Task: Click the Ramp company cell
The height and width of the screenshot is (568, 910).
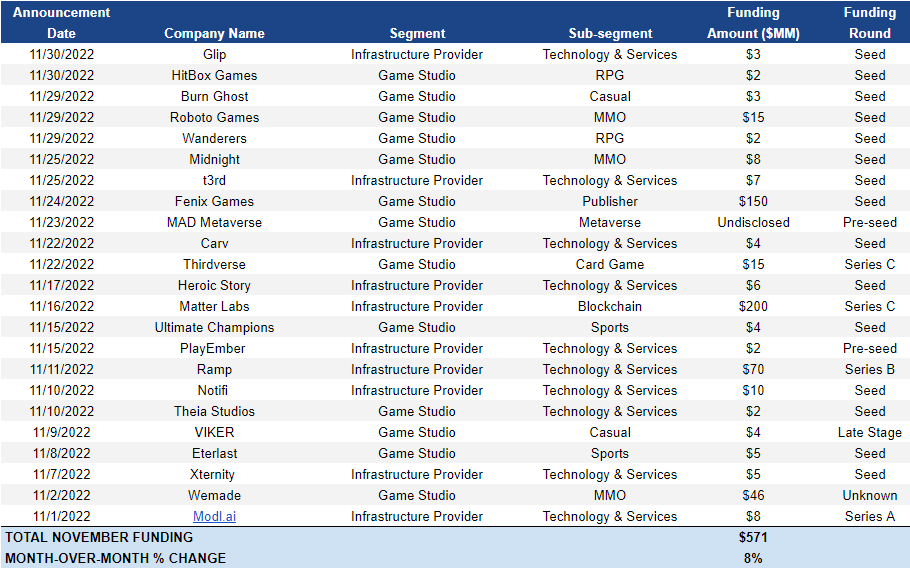Action: 214,369
